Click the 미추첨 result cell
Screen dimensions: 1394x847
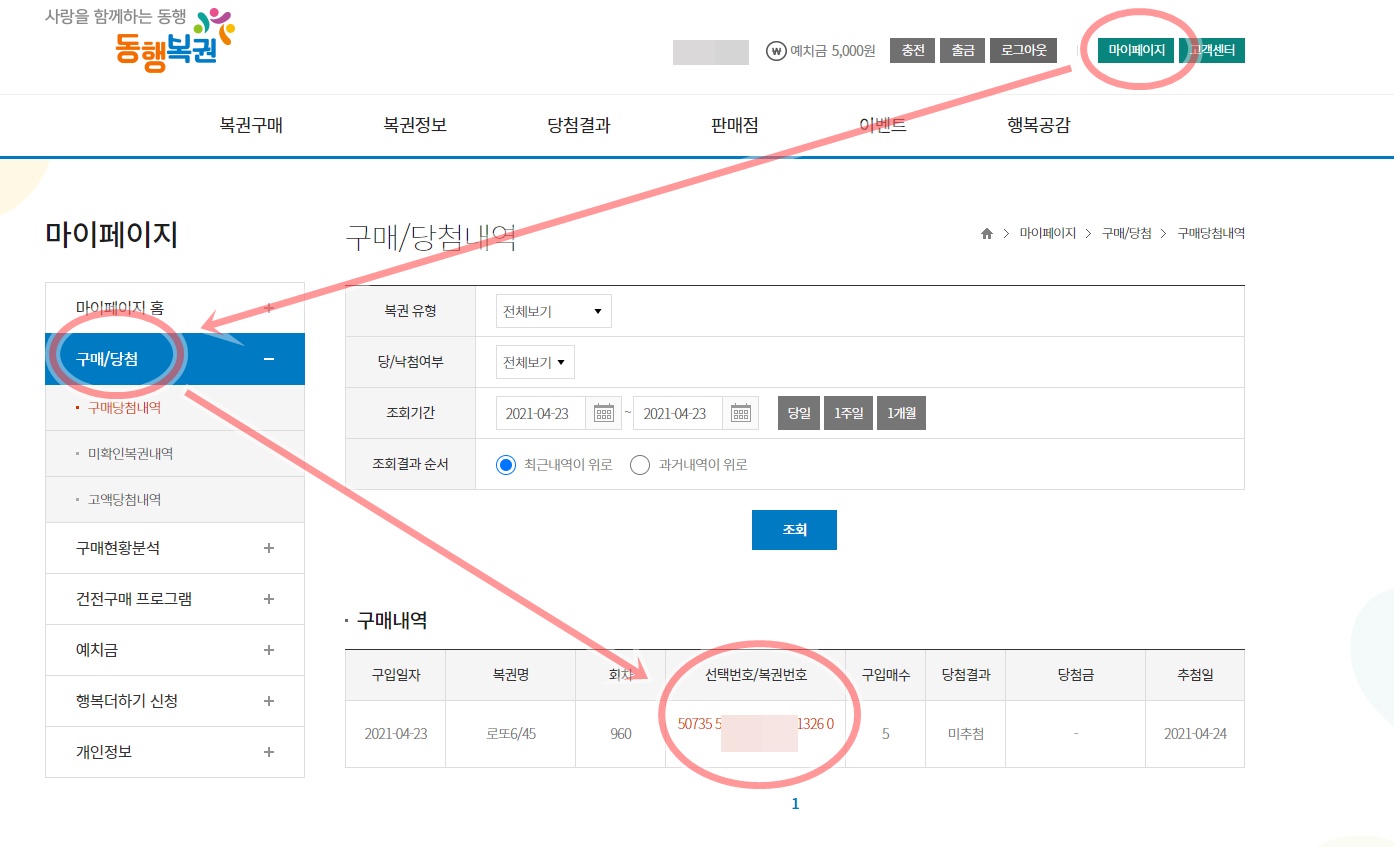pos(965,734)
